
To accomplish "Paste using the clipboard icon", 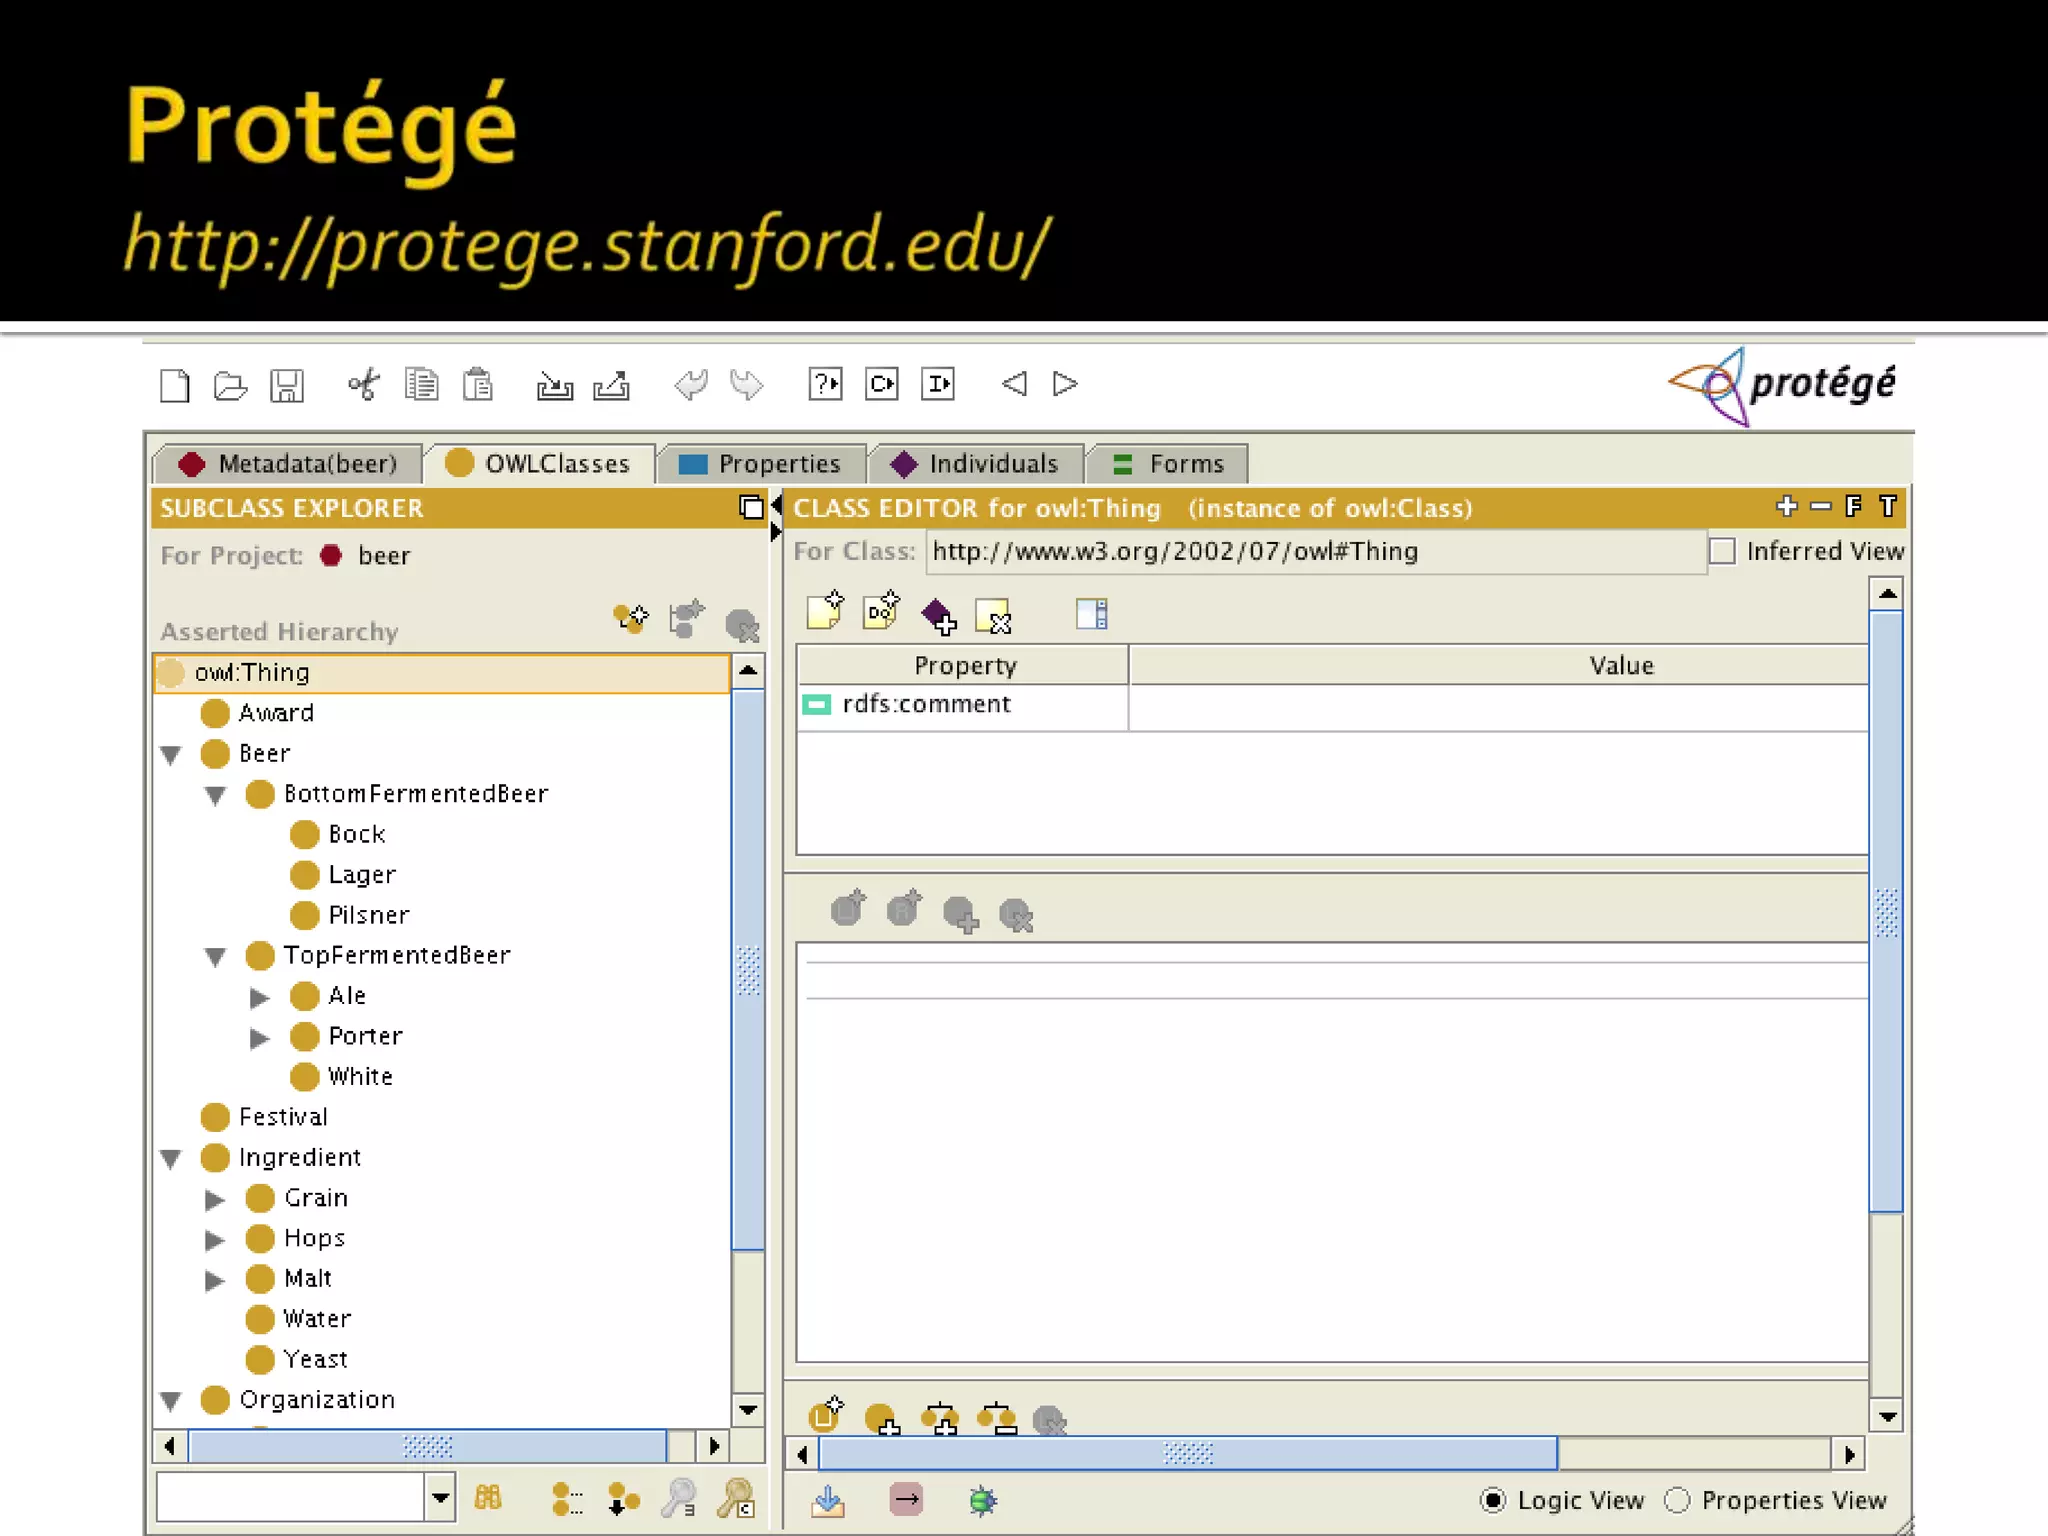I will click(477, 385).
